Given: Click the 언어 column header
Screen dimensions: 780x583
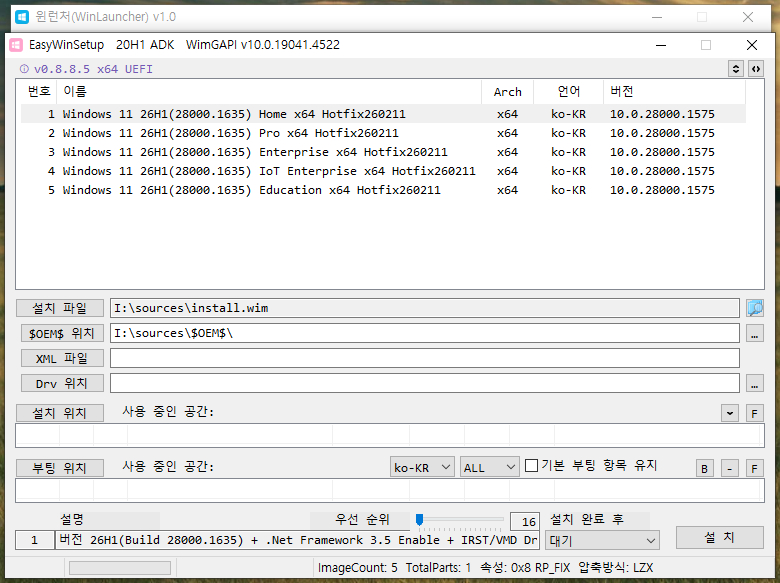Looking at the screenshot, I should (569, 92).
